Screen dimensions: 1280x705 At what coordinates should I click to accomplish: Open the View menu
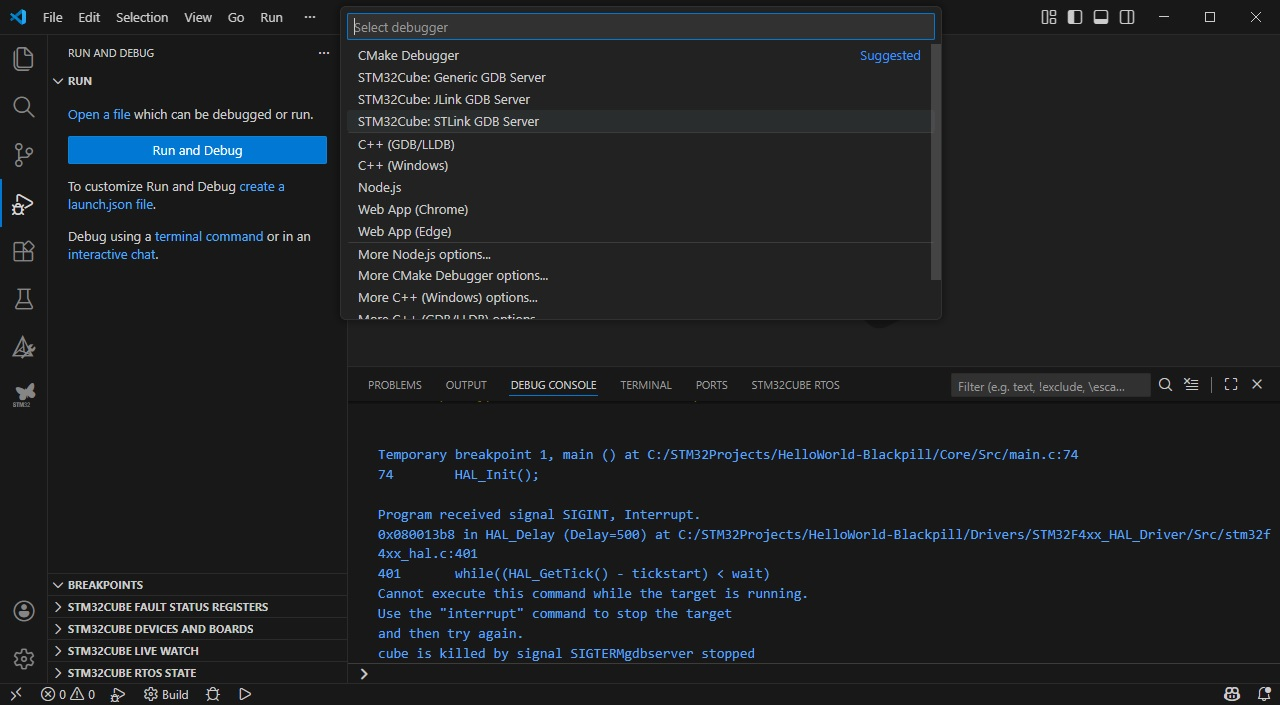pos(198,17)
